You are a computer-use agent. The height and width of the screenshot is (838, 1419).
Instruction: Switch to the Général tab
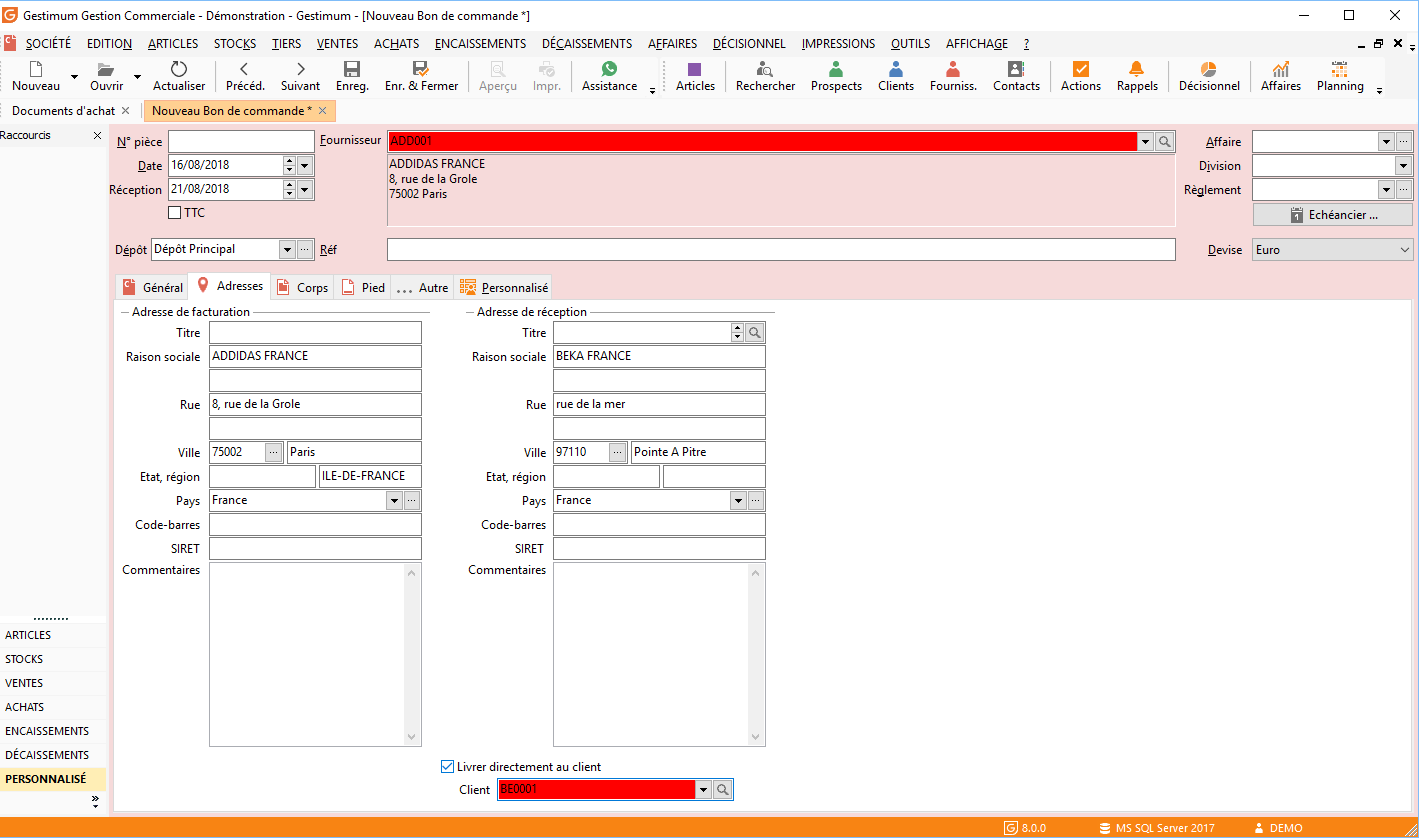[152, 287]
